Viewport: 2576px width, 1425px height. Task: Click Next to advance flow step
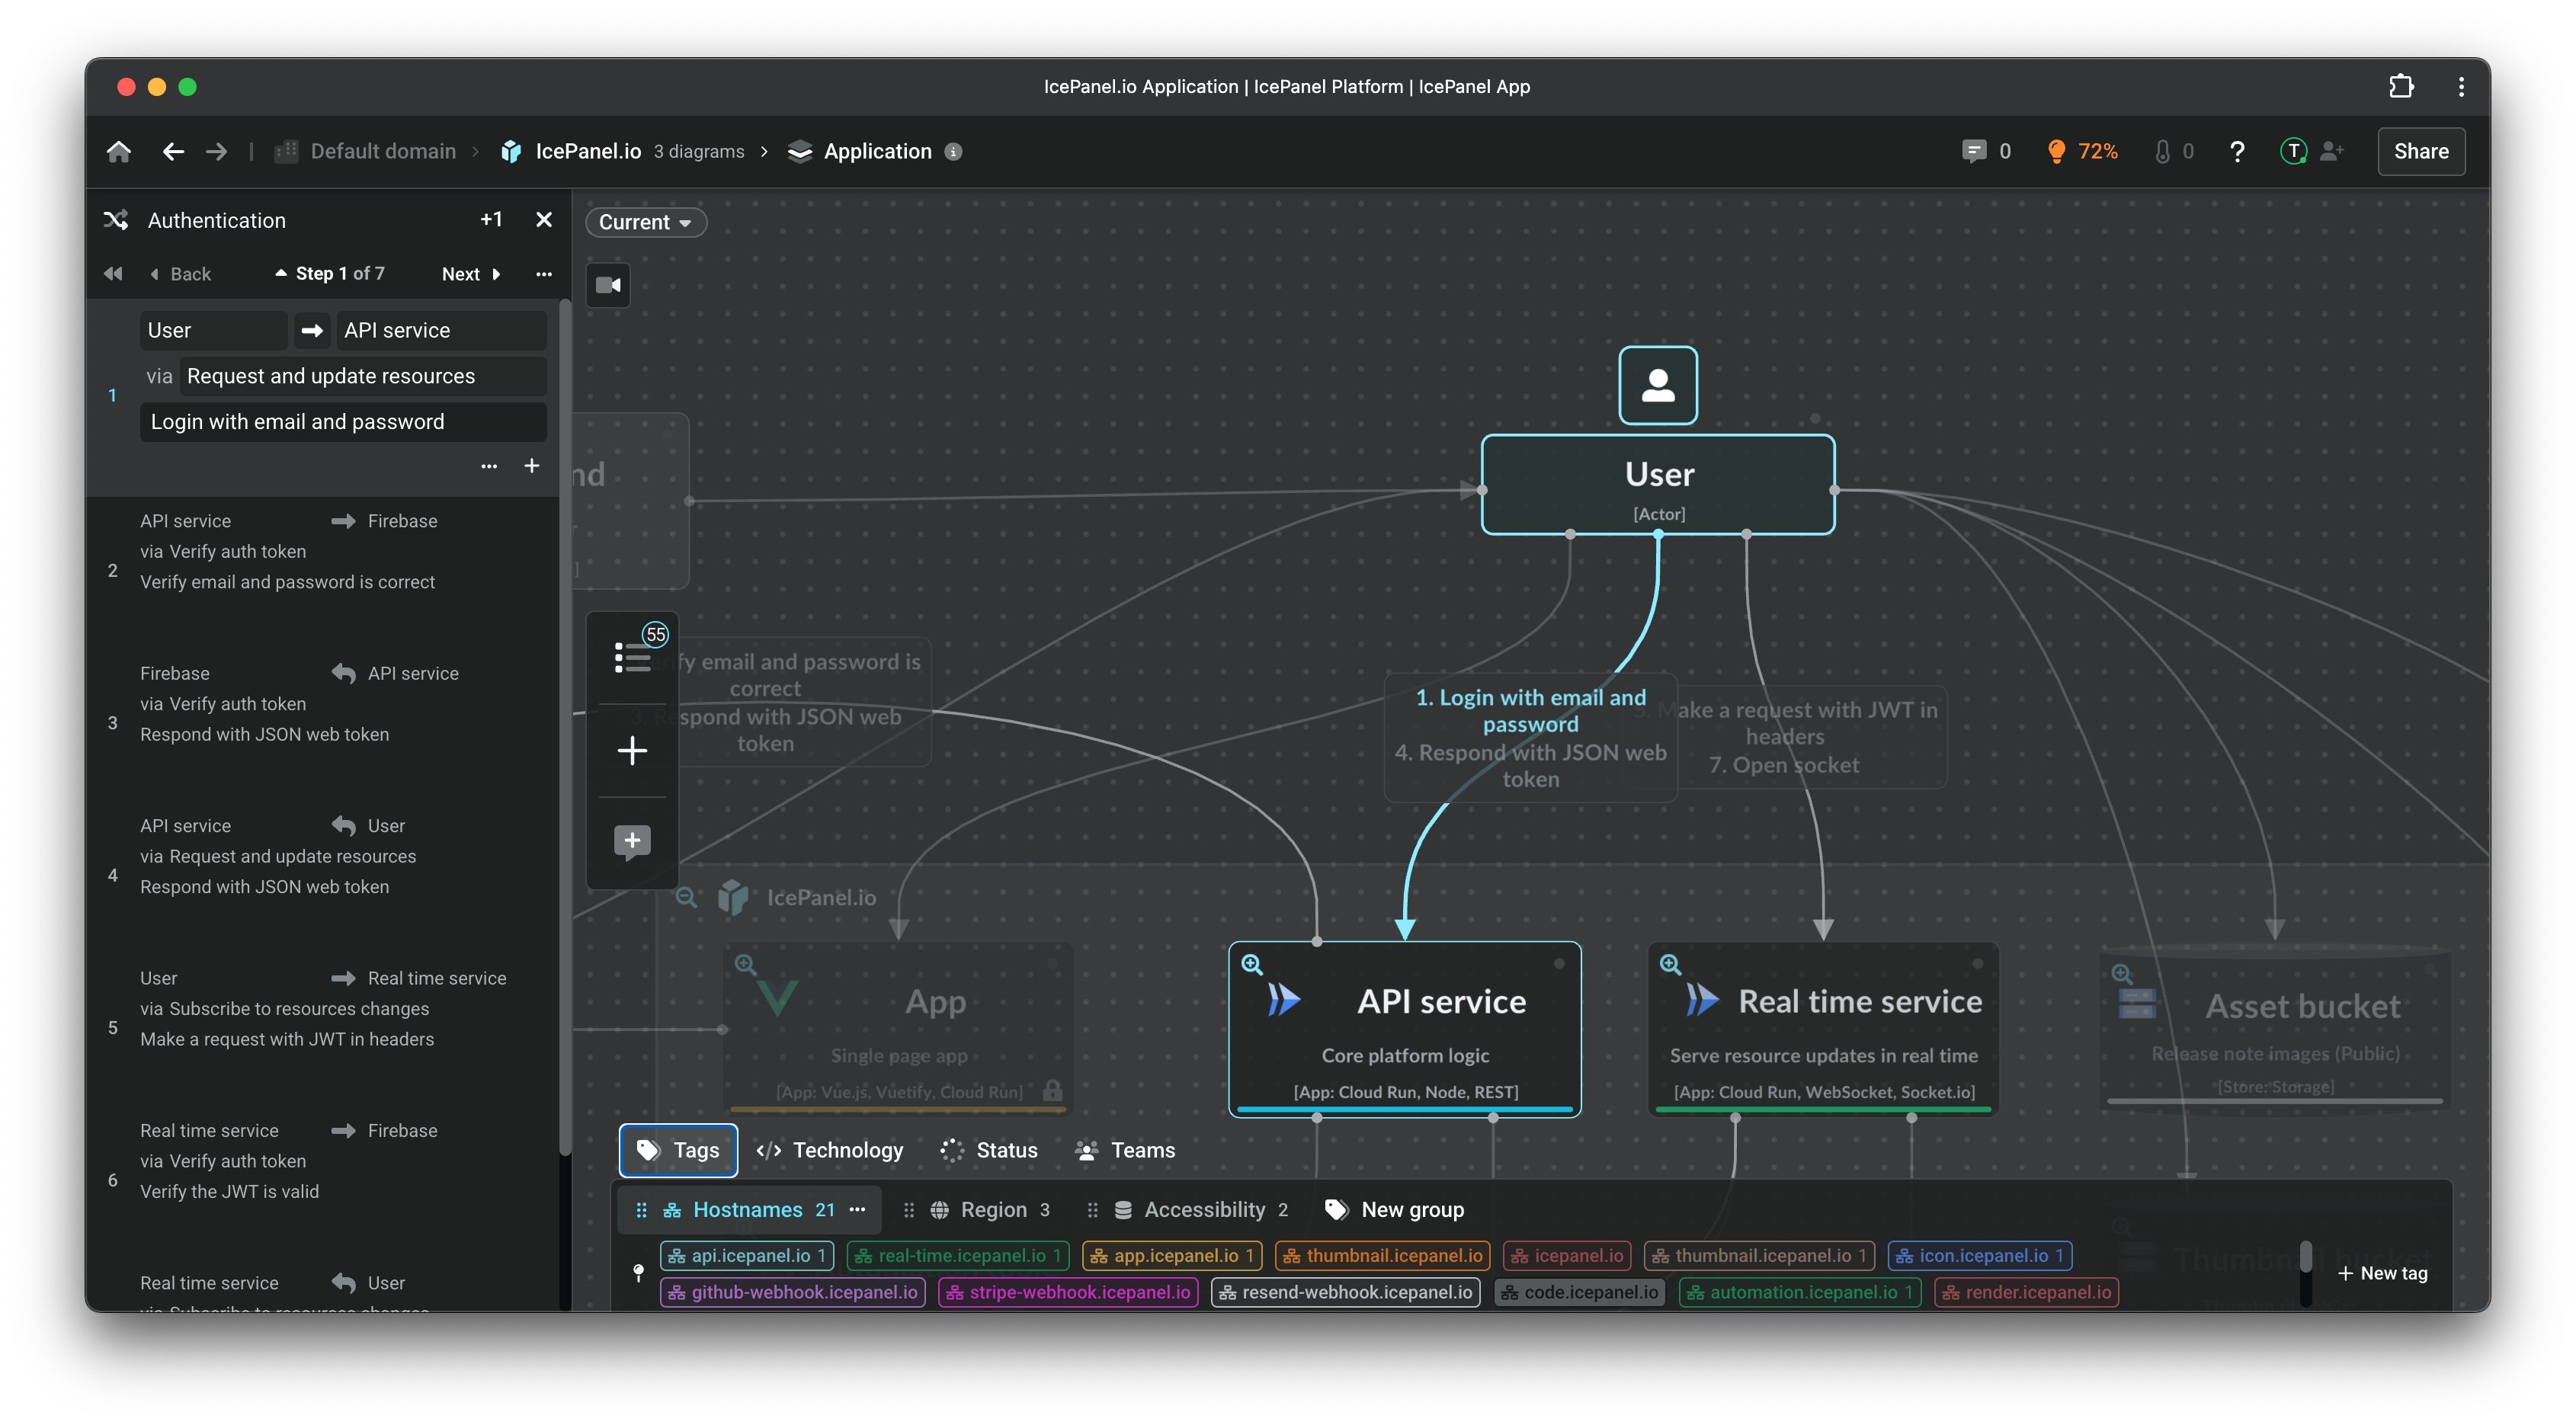[471, 273]
